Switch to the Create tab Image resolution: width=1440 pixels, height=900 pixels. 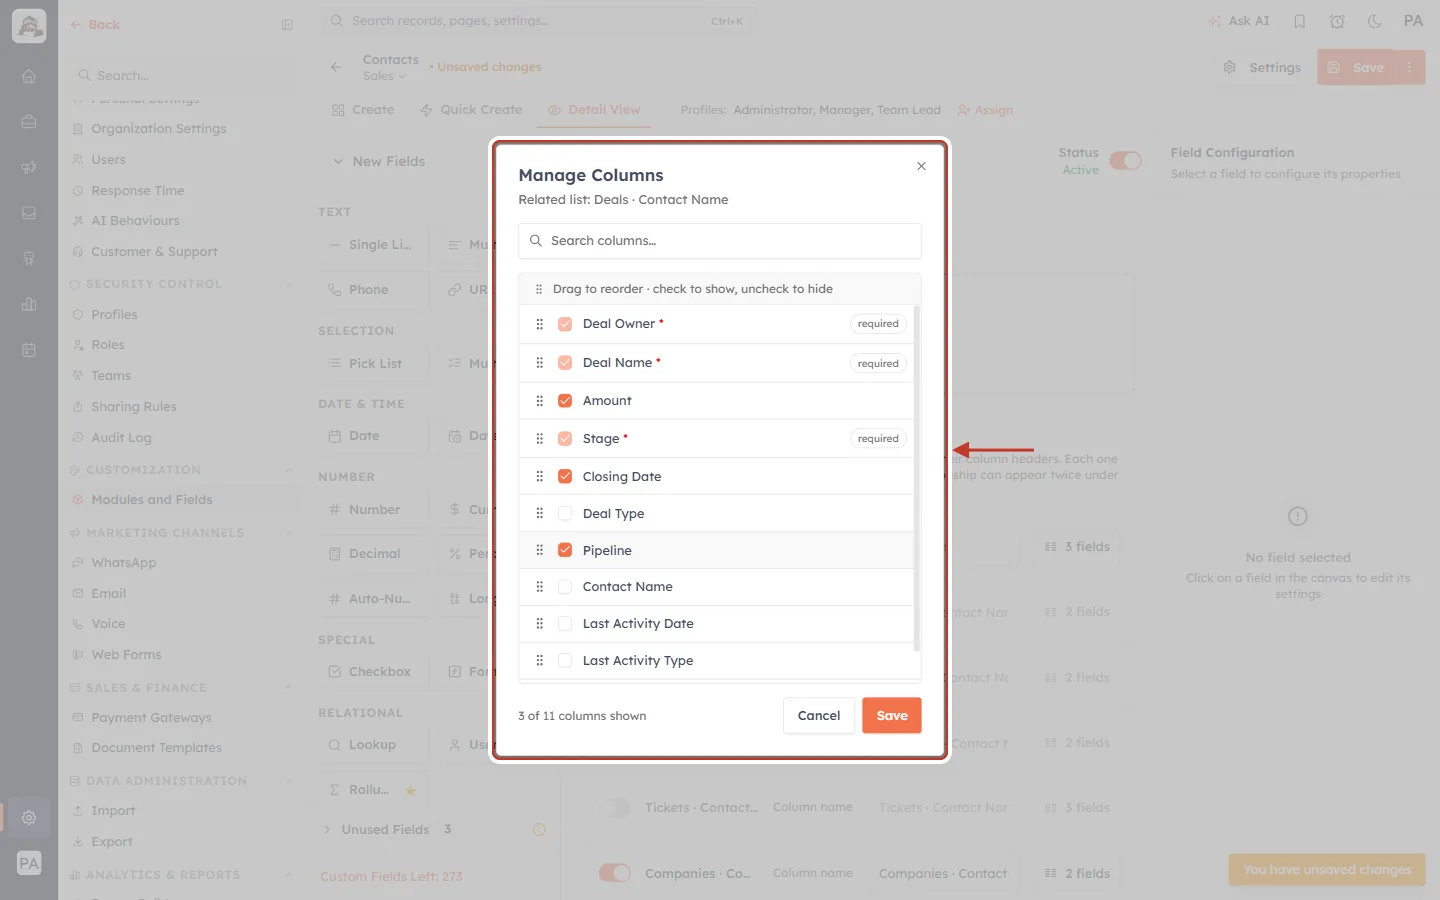click(363, 110)
